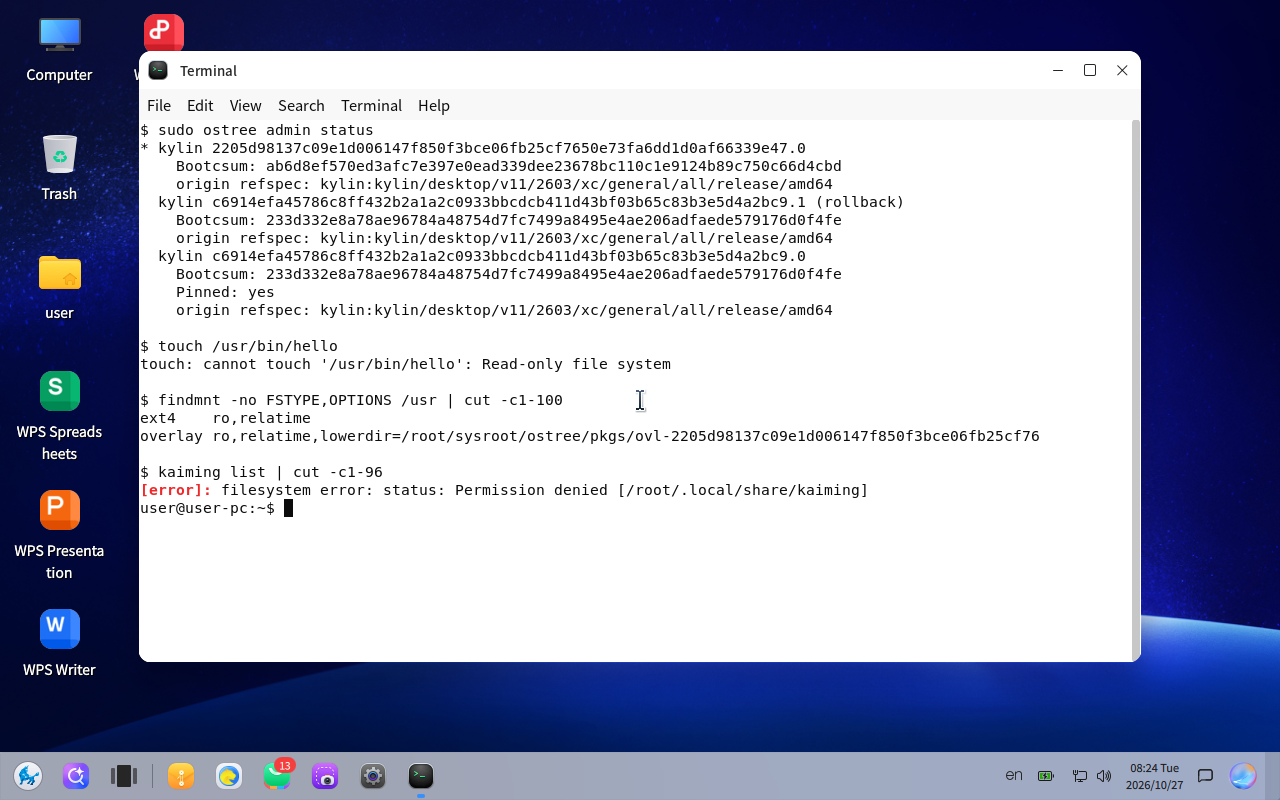The width and height of the screenshot is (1280, 800).
Task: Click the "$ sudo ostree admin status" command line
Action: (x=257, y=130)
